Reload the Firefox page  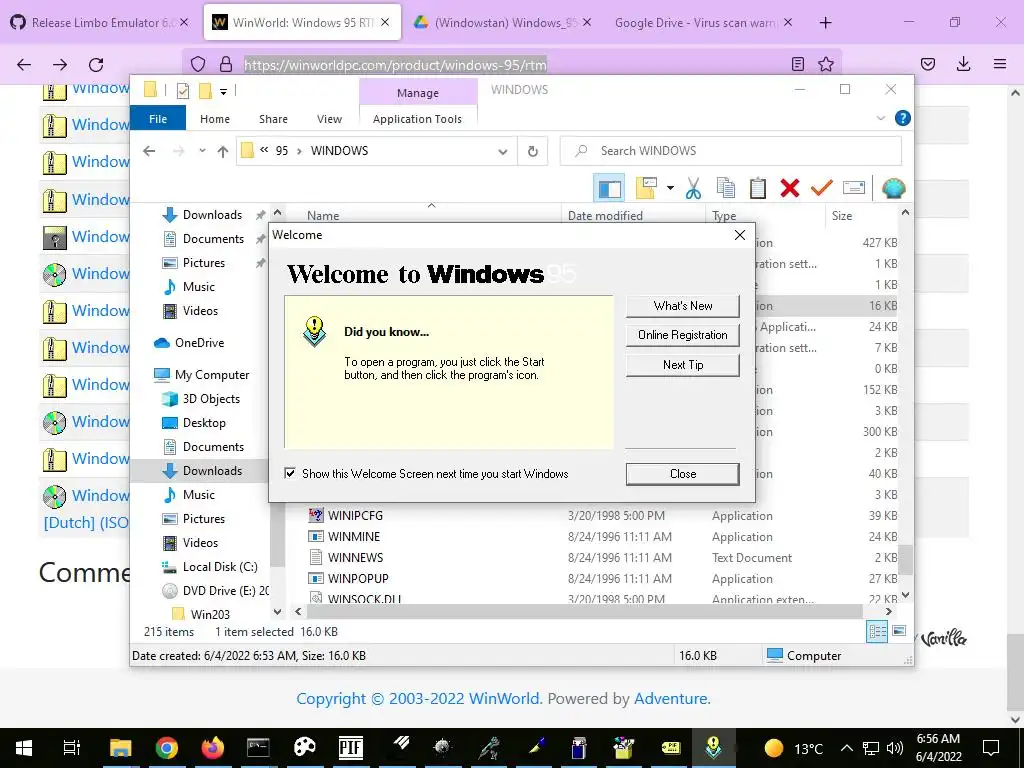click(96, 64)
